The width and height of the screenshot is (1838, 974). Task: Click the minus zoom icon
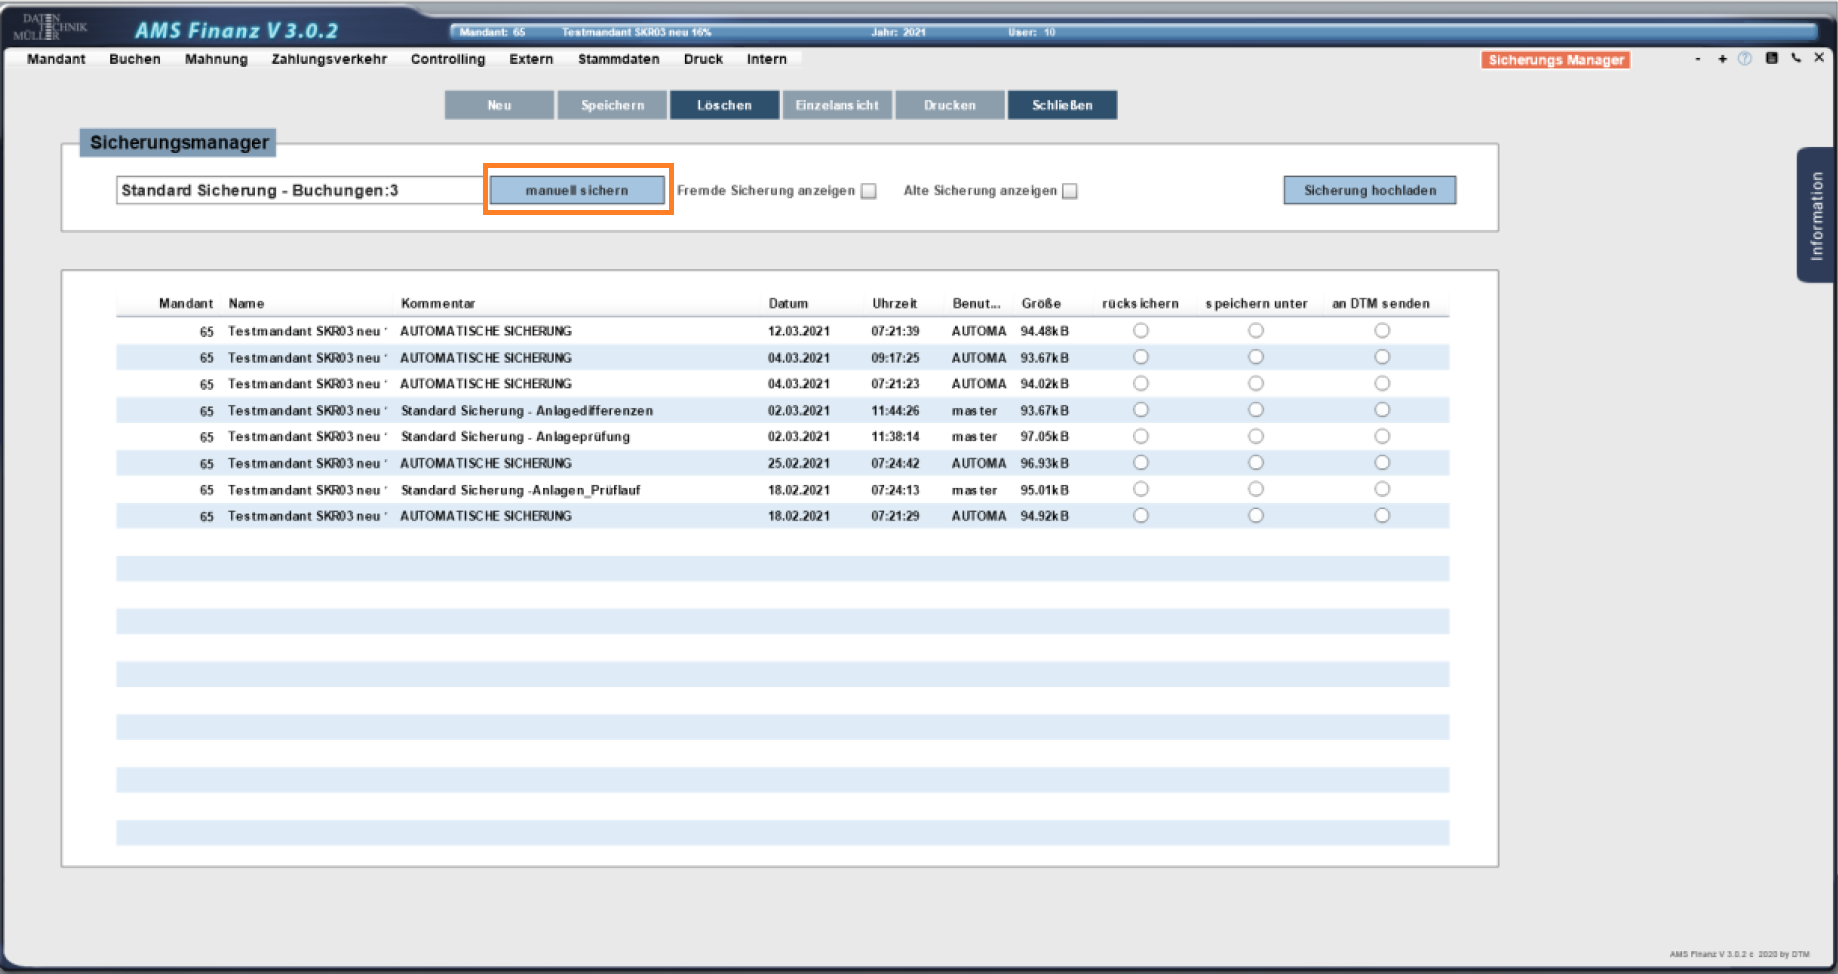tap(1698, 59)
